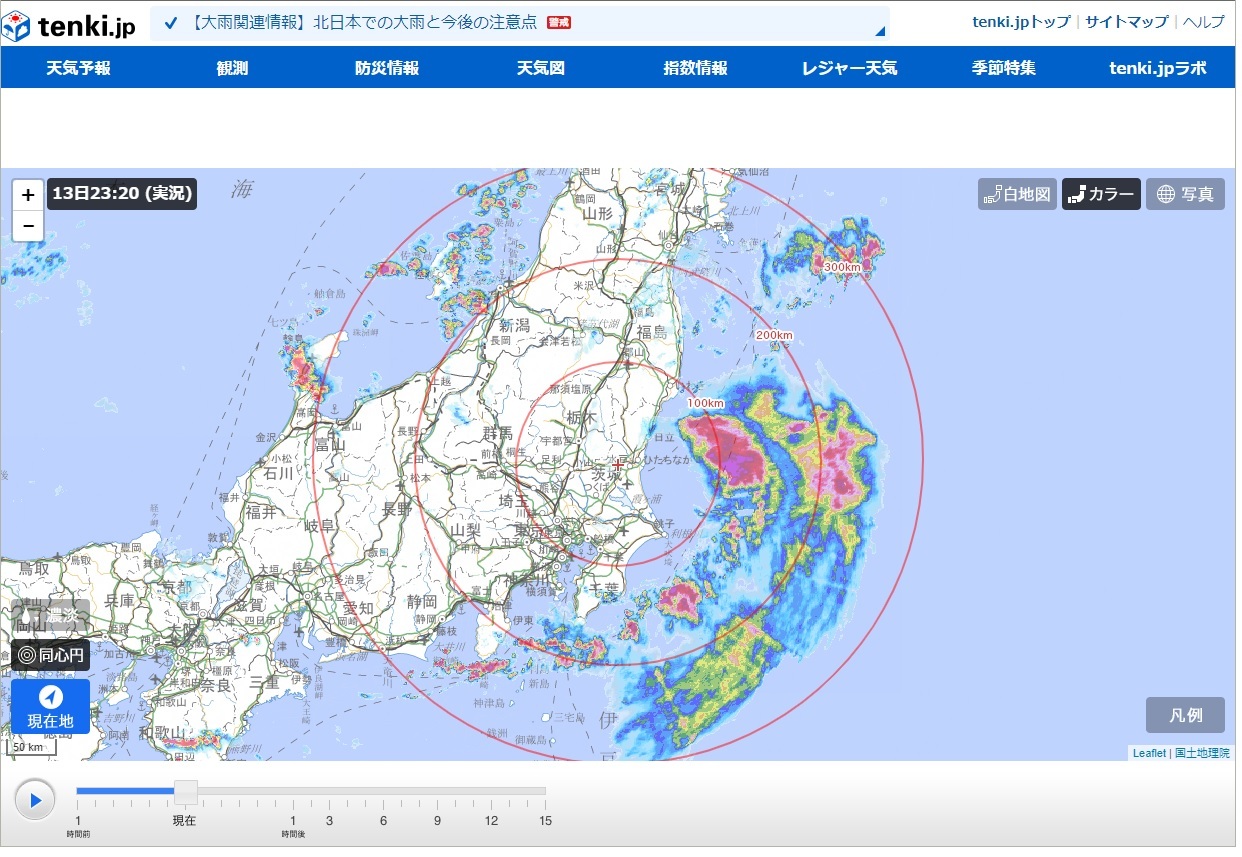Open the 防災情報 menu
1242x857 pixels.
coord(387,68)
